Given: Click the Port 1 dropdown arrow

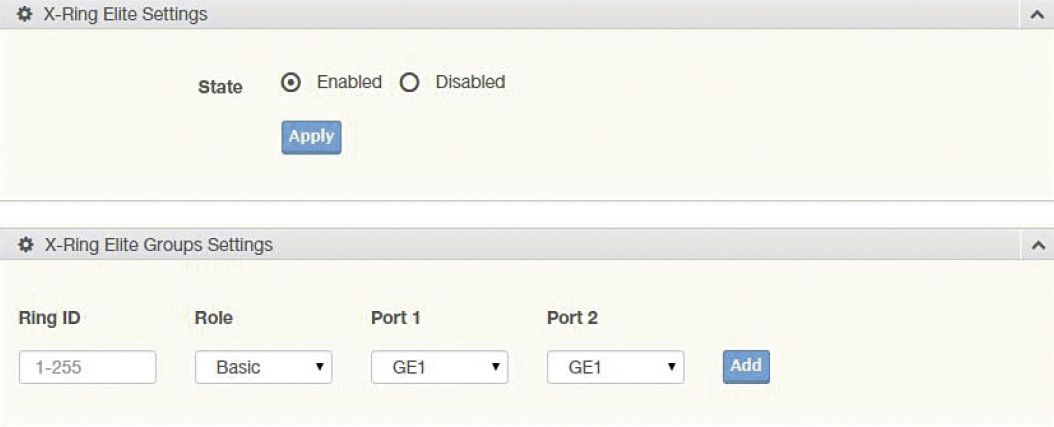Looking at the screenshot, I should (x=495, y=366).
